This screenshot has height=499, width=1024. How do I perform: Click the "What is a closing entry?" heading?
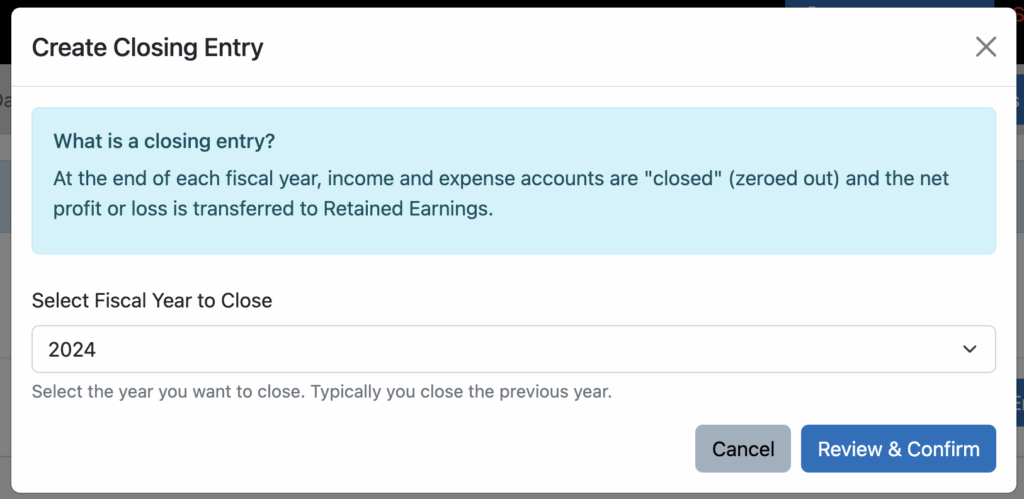pyautogui.click(x=164, y=140)
